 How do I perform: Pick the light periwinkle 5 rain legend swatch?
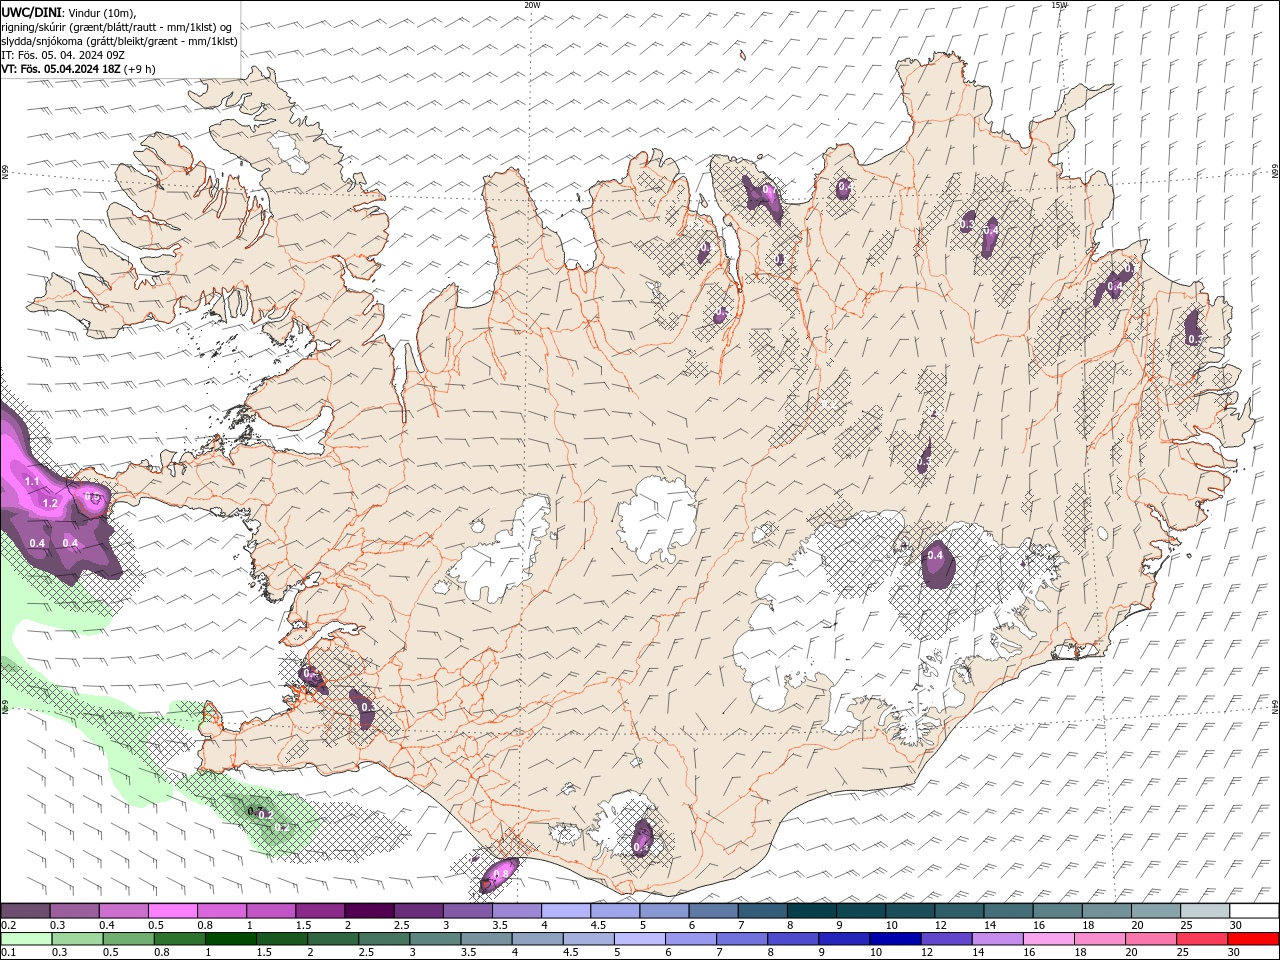tap(638, 938)
